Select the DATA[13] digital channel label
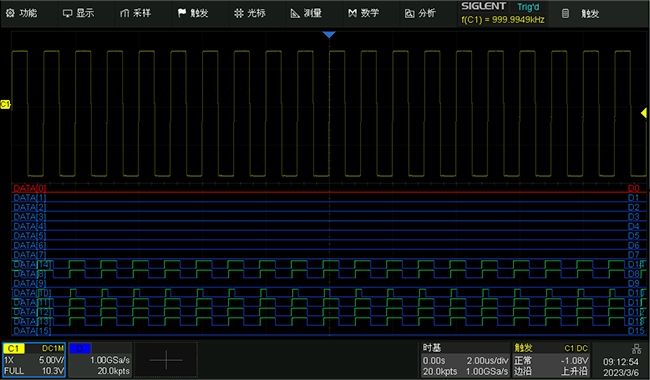 32,322
